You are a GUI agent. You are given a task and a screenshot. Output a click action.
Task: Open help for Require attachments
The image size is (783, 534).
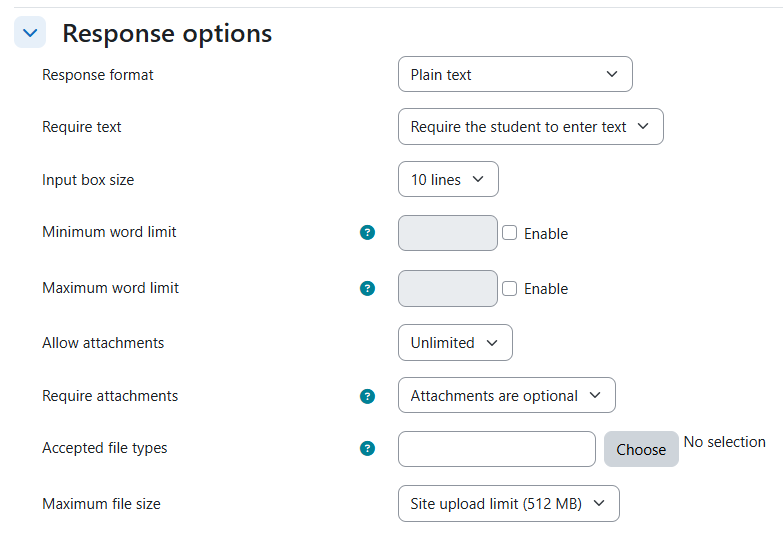coord(368,396)
